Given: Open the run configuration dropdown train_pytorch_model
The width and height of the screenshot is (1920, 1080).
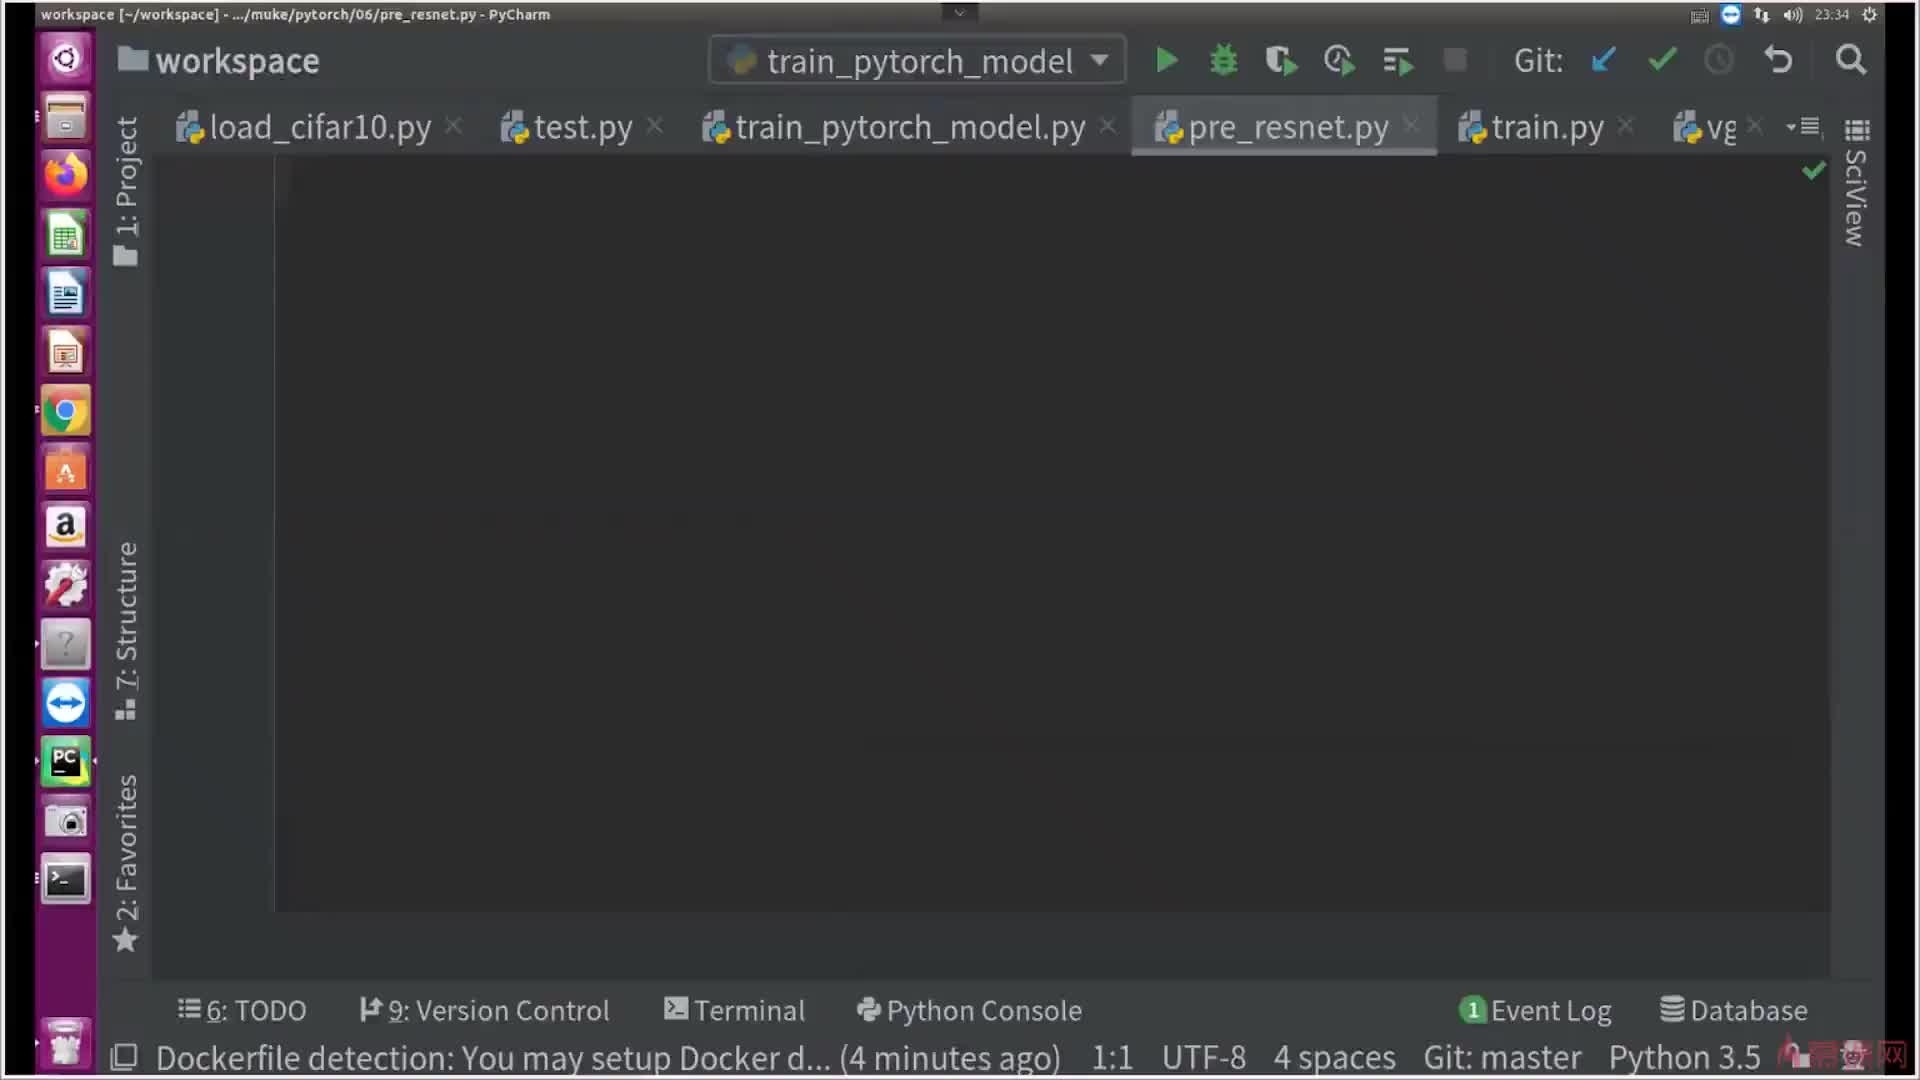Looking at the screenshot, I should click(x=917, y=61).
